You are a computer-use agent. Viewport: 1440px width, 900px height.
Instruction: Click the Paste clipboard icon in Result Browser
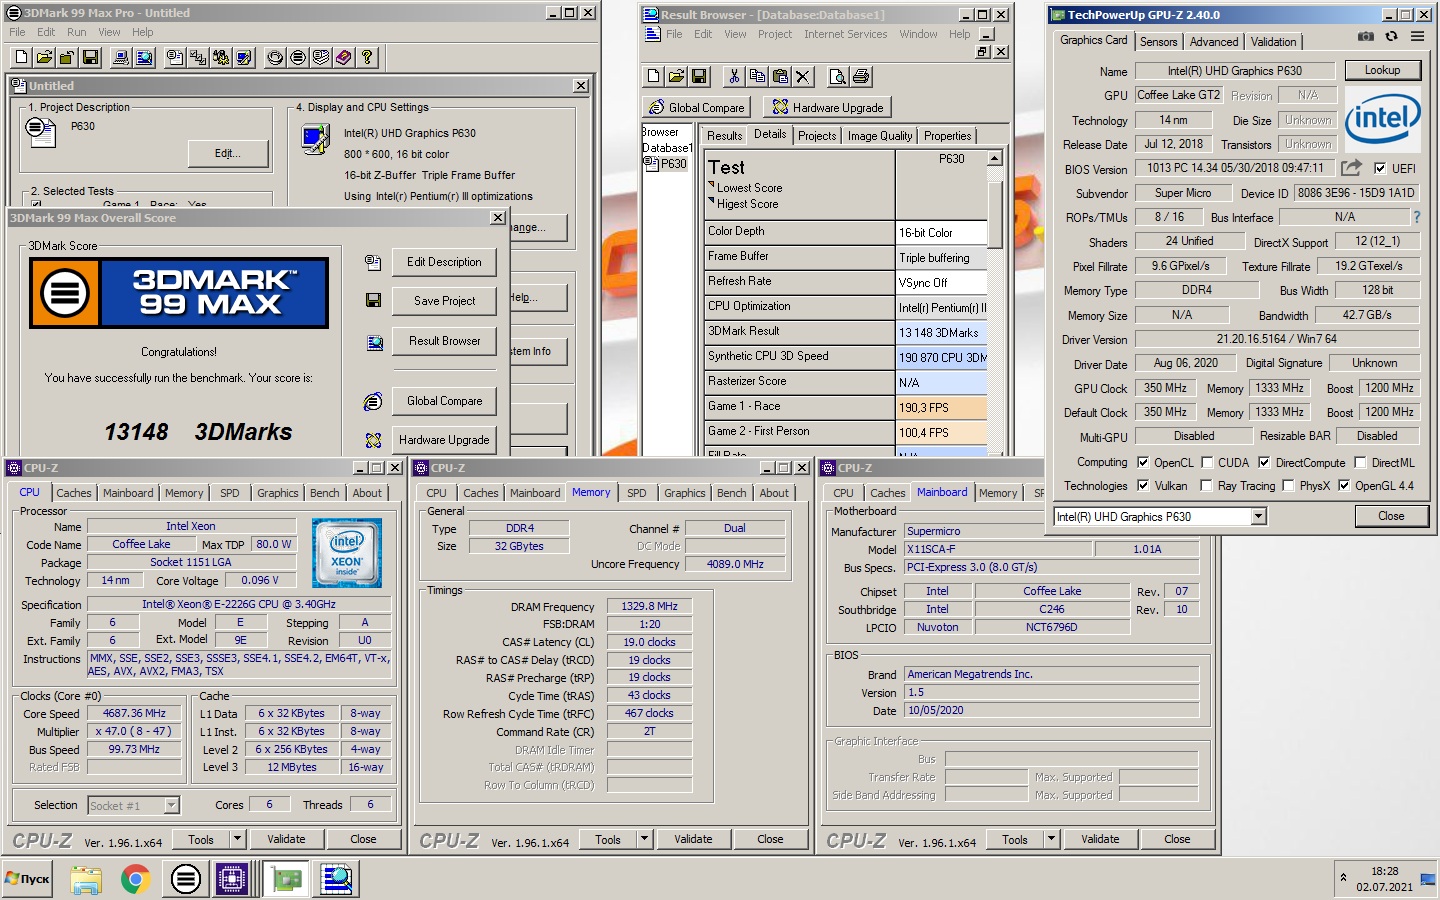pos(780,76)
